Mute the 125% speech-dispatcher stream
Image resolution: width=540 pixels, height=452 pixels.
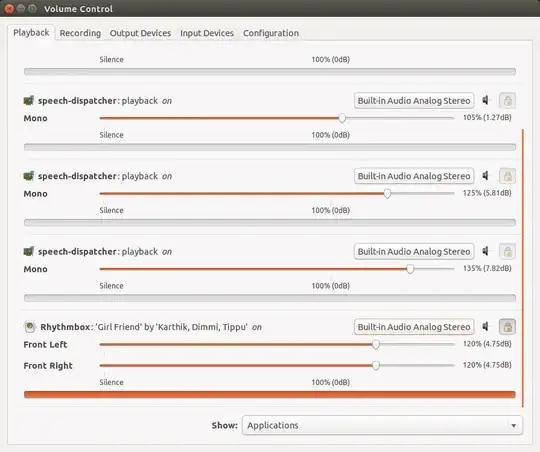[486, 176]
